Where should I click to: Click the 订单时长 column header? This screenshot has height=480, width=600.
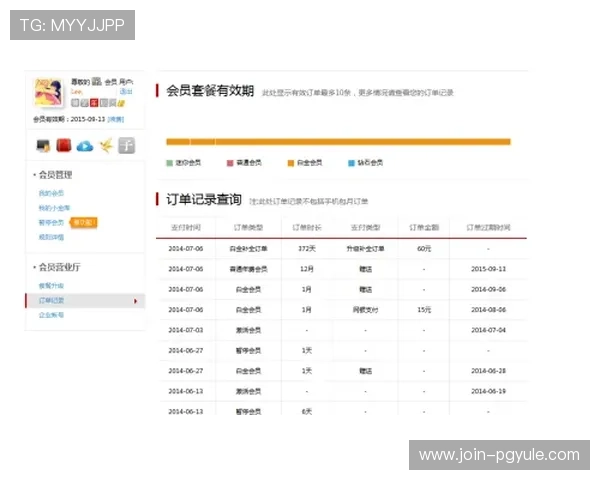(307, 227)
